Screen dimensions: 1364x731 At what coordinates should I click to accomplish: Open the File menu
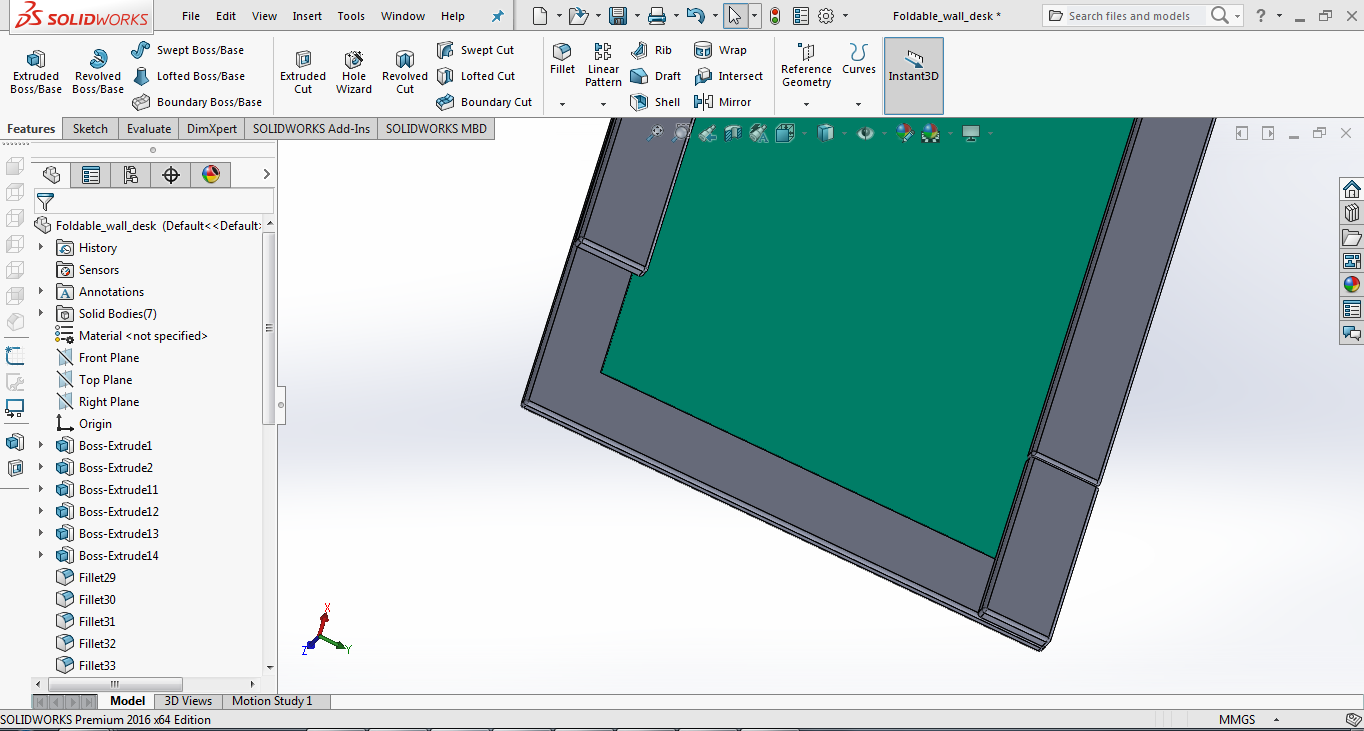coord(191,16)
